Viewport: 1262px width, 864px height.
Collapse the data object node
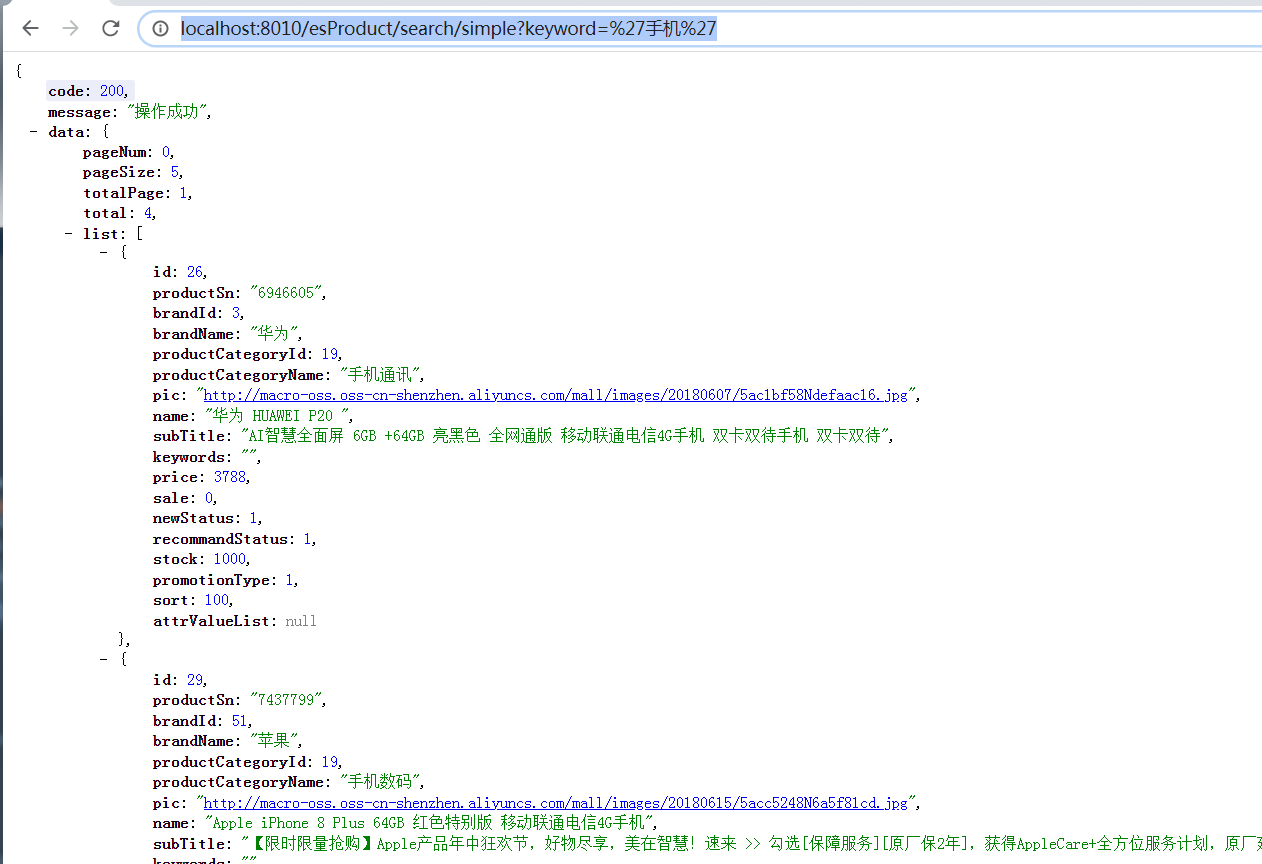point(33,131)
